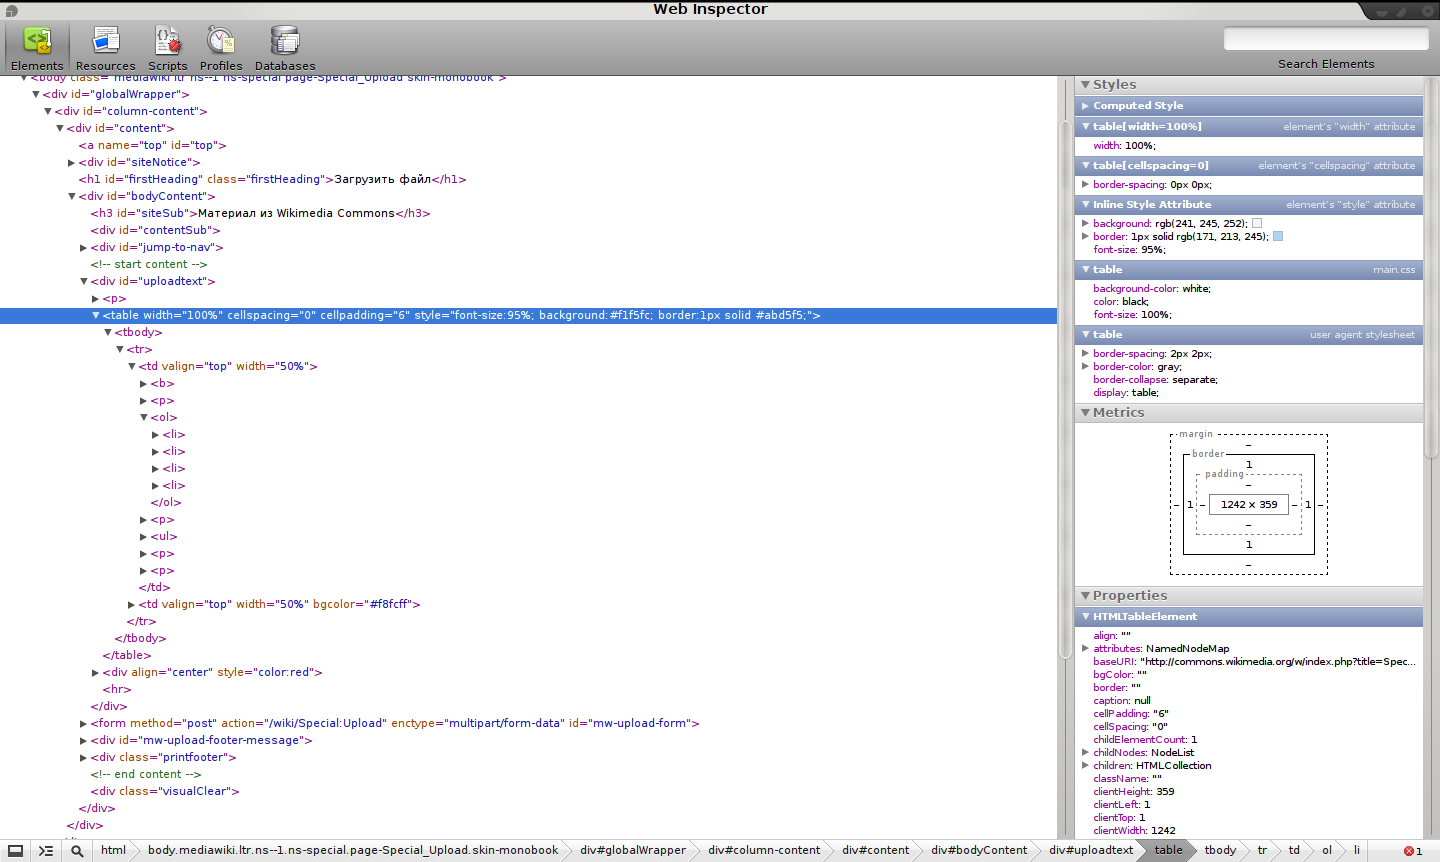
Task: Expand div id="jump-to-nav" node
Action: [x=83, y=247]
